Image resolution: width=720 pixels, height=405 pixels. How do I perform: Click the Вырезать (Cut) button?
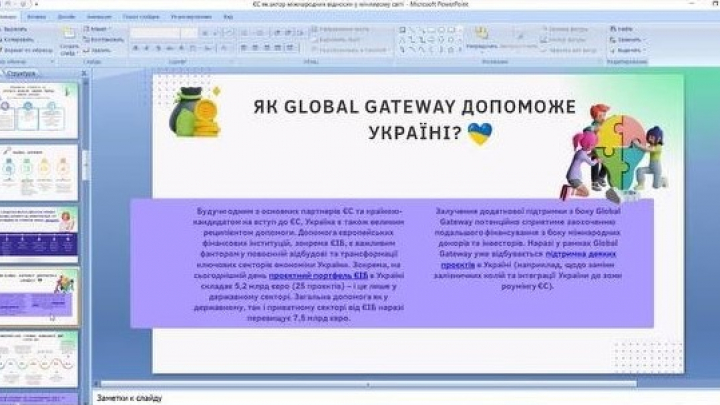click(12, 29)
